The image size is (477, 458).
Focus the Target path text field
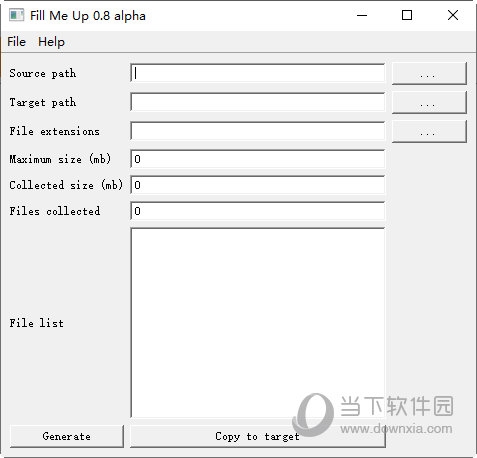click(258, 102)
